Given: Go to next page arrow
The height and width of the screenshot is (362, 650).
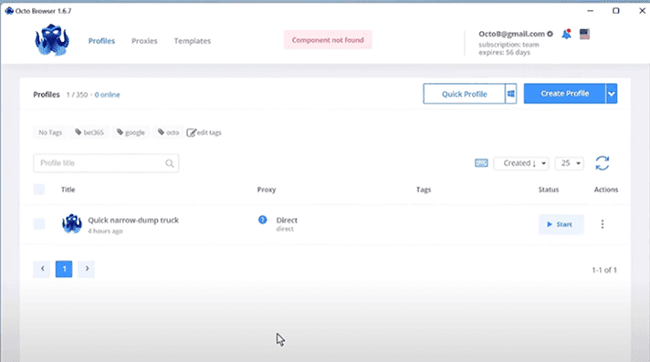Looking at the screenshot, I should pyautogui.click(x=86, y=269).
